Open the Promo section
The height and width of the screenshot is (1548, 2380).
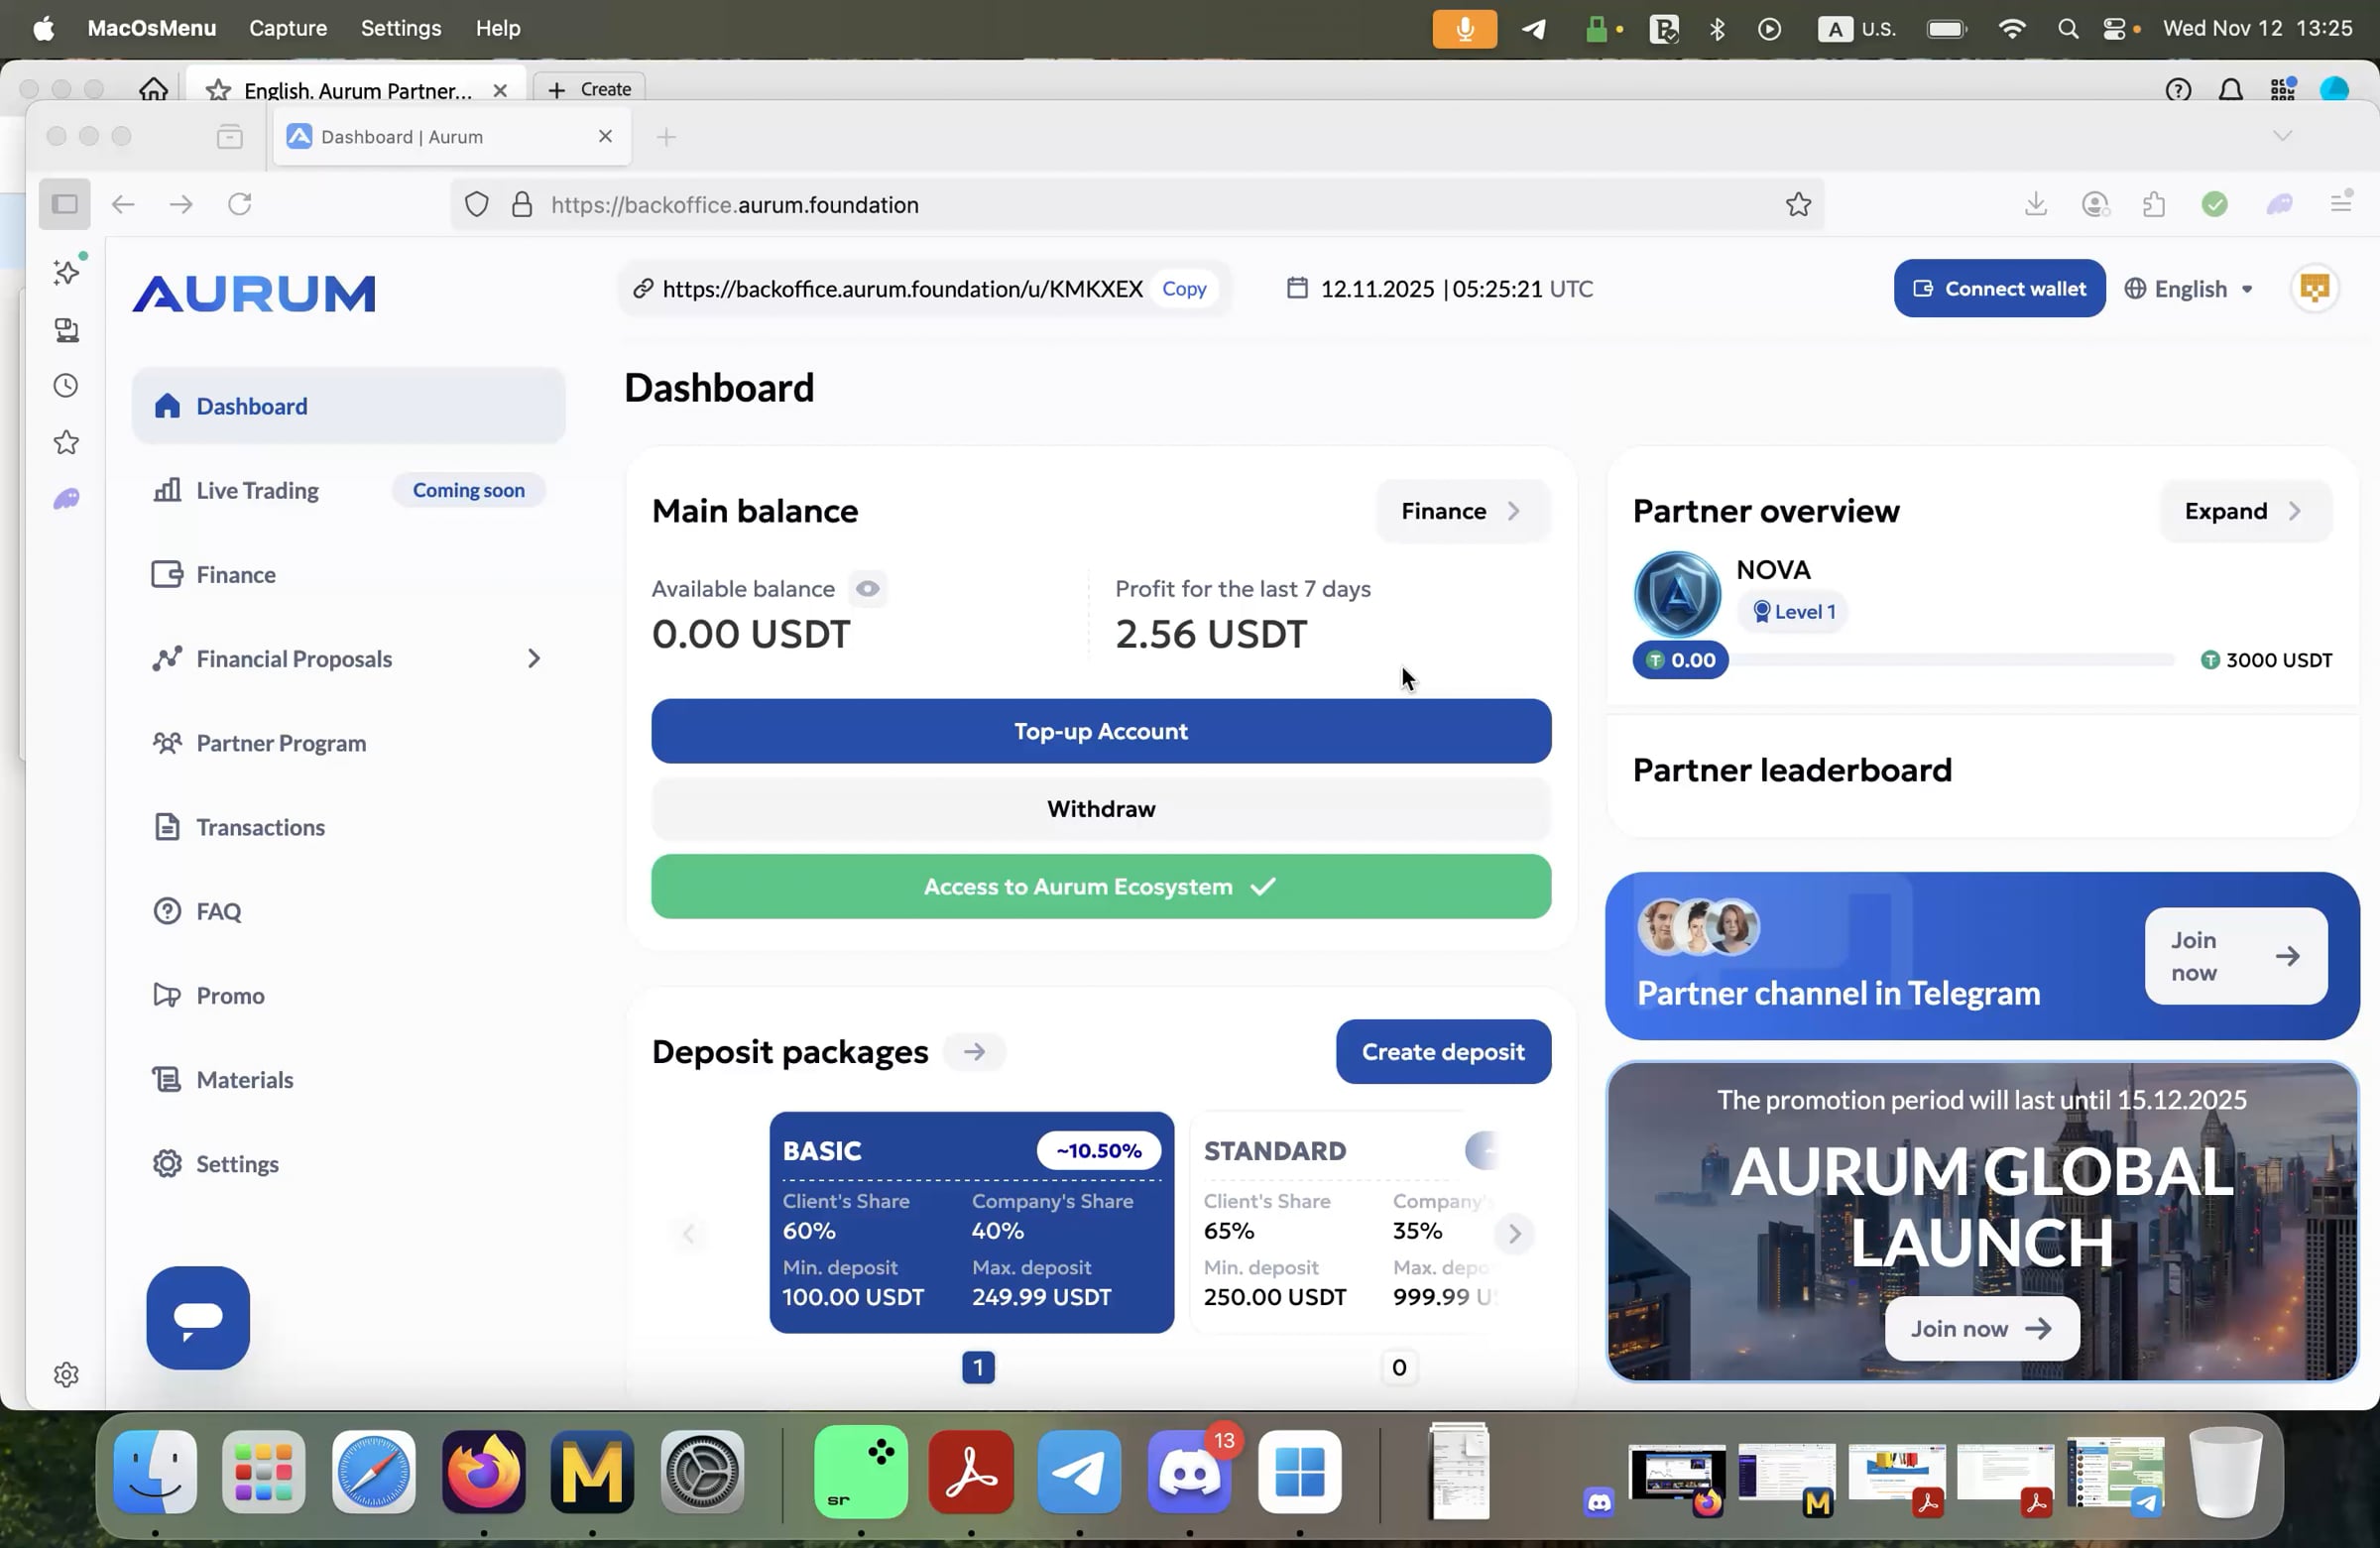[349, 995]
